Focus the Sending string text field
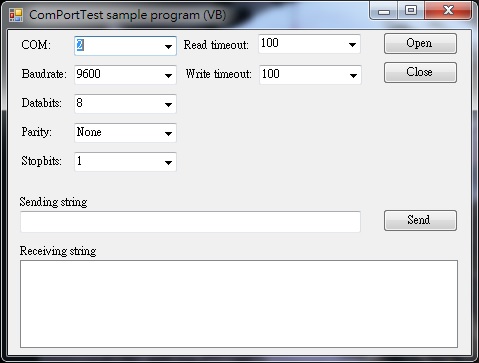 [x=190, y=222]
